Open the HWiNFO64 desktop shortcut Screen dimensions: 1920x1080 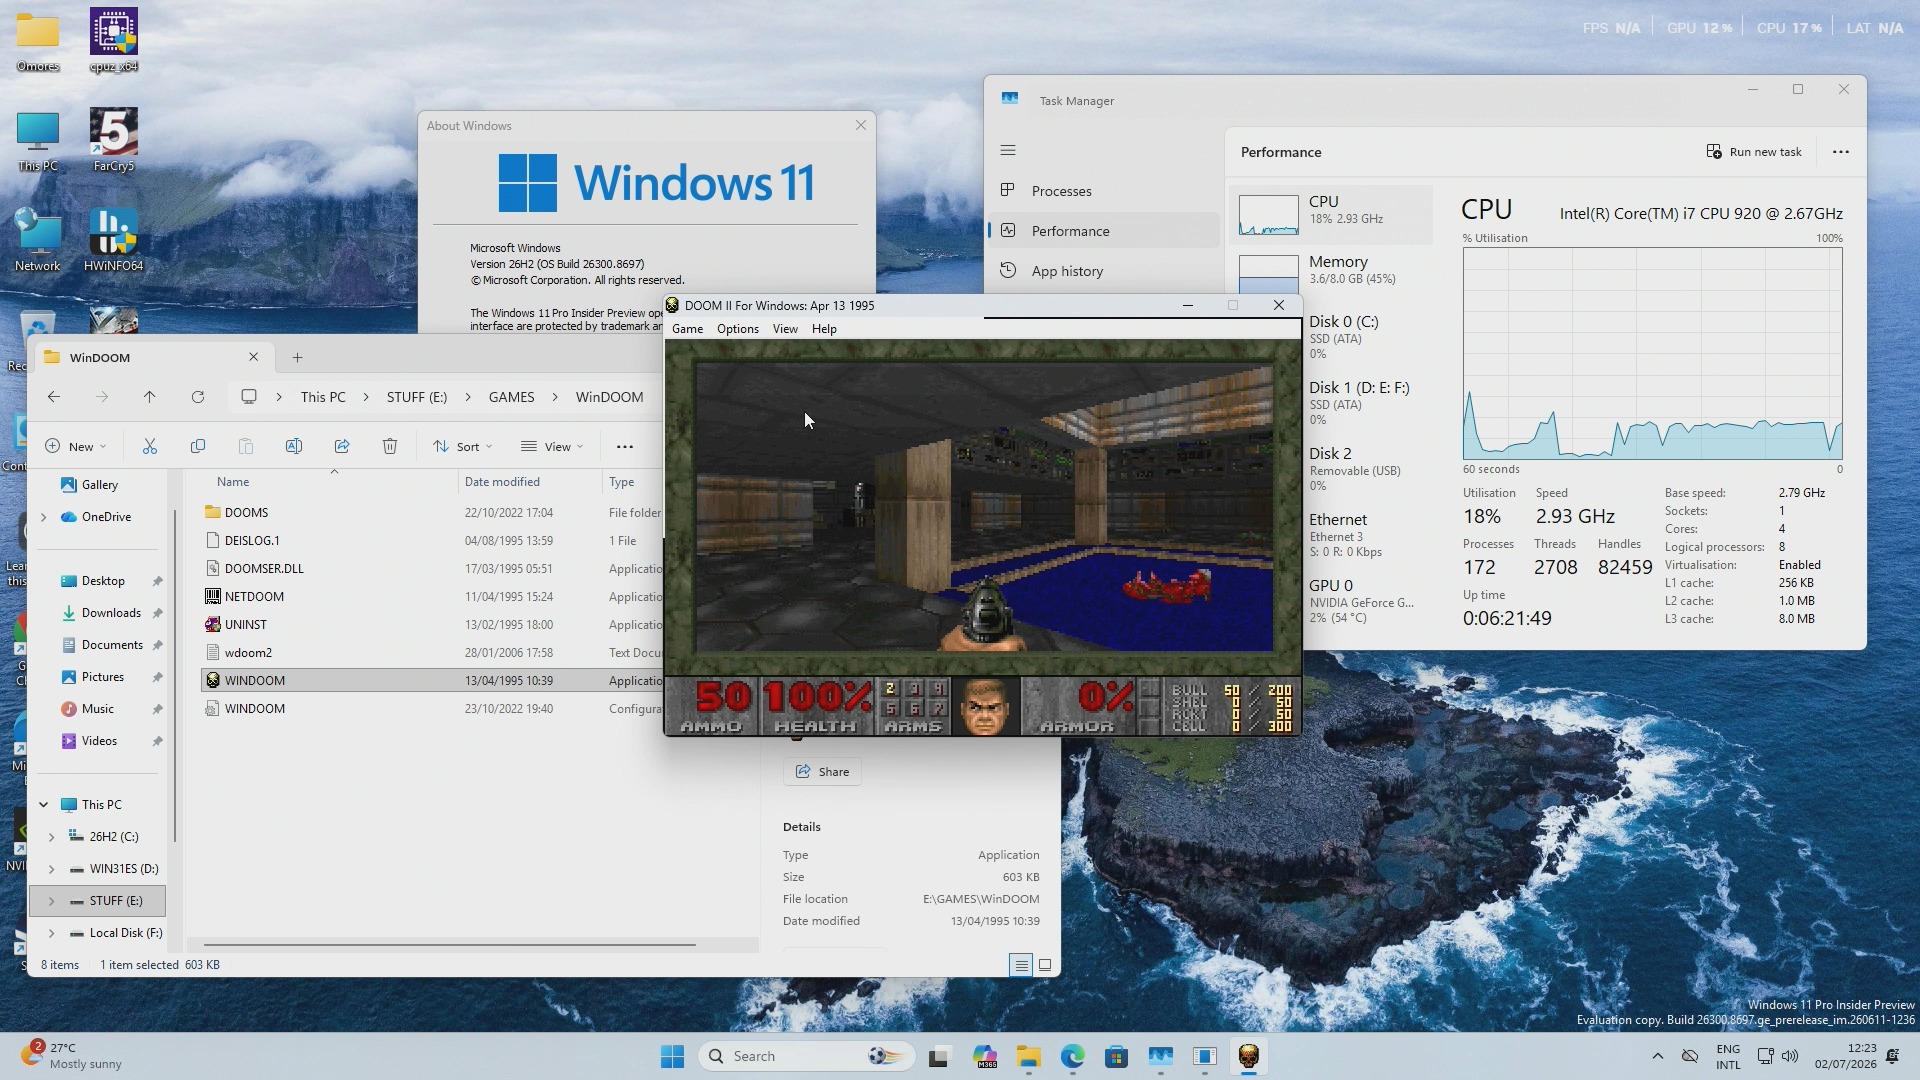pyautogui.click(x=114, y=240)
